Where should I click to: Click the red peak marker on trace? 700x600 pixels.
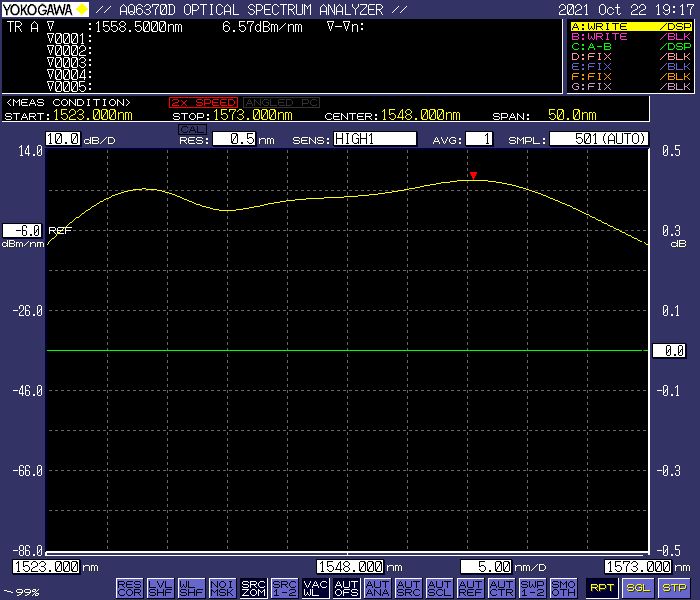(x=473, y=176)
